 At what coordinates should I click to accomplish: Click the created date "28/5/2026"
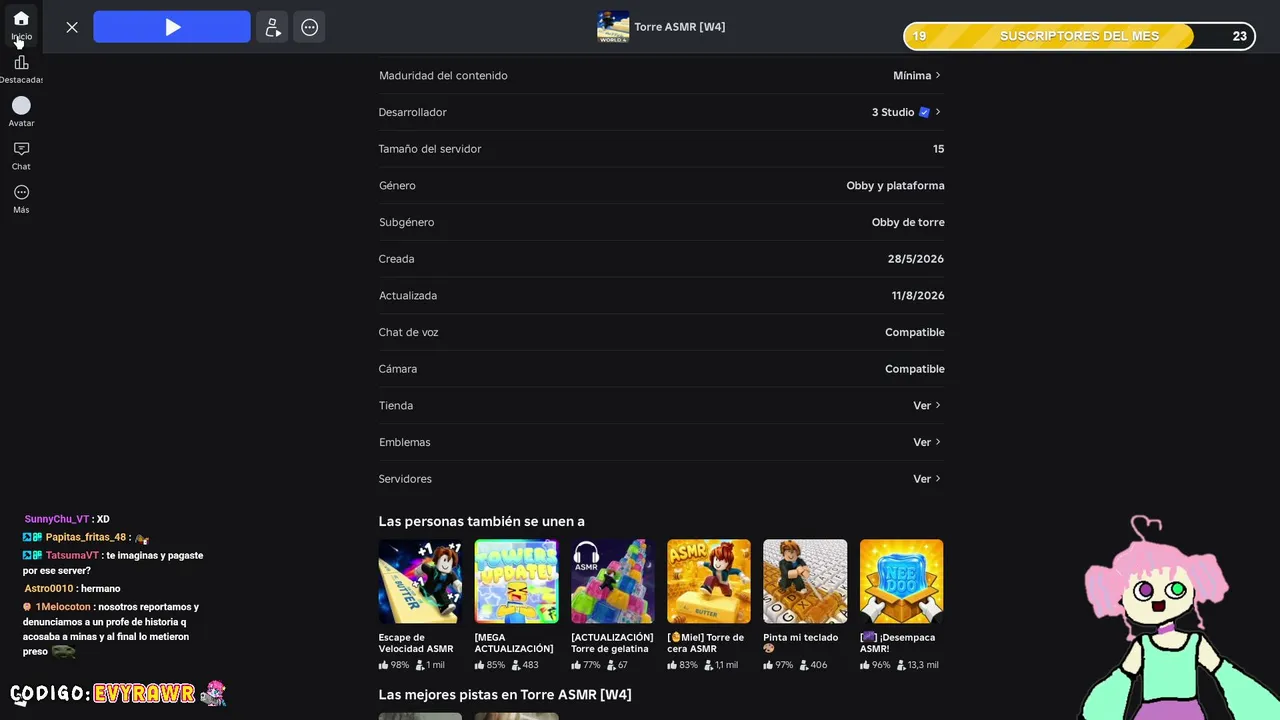(x=916, y=259)
